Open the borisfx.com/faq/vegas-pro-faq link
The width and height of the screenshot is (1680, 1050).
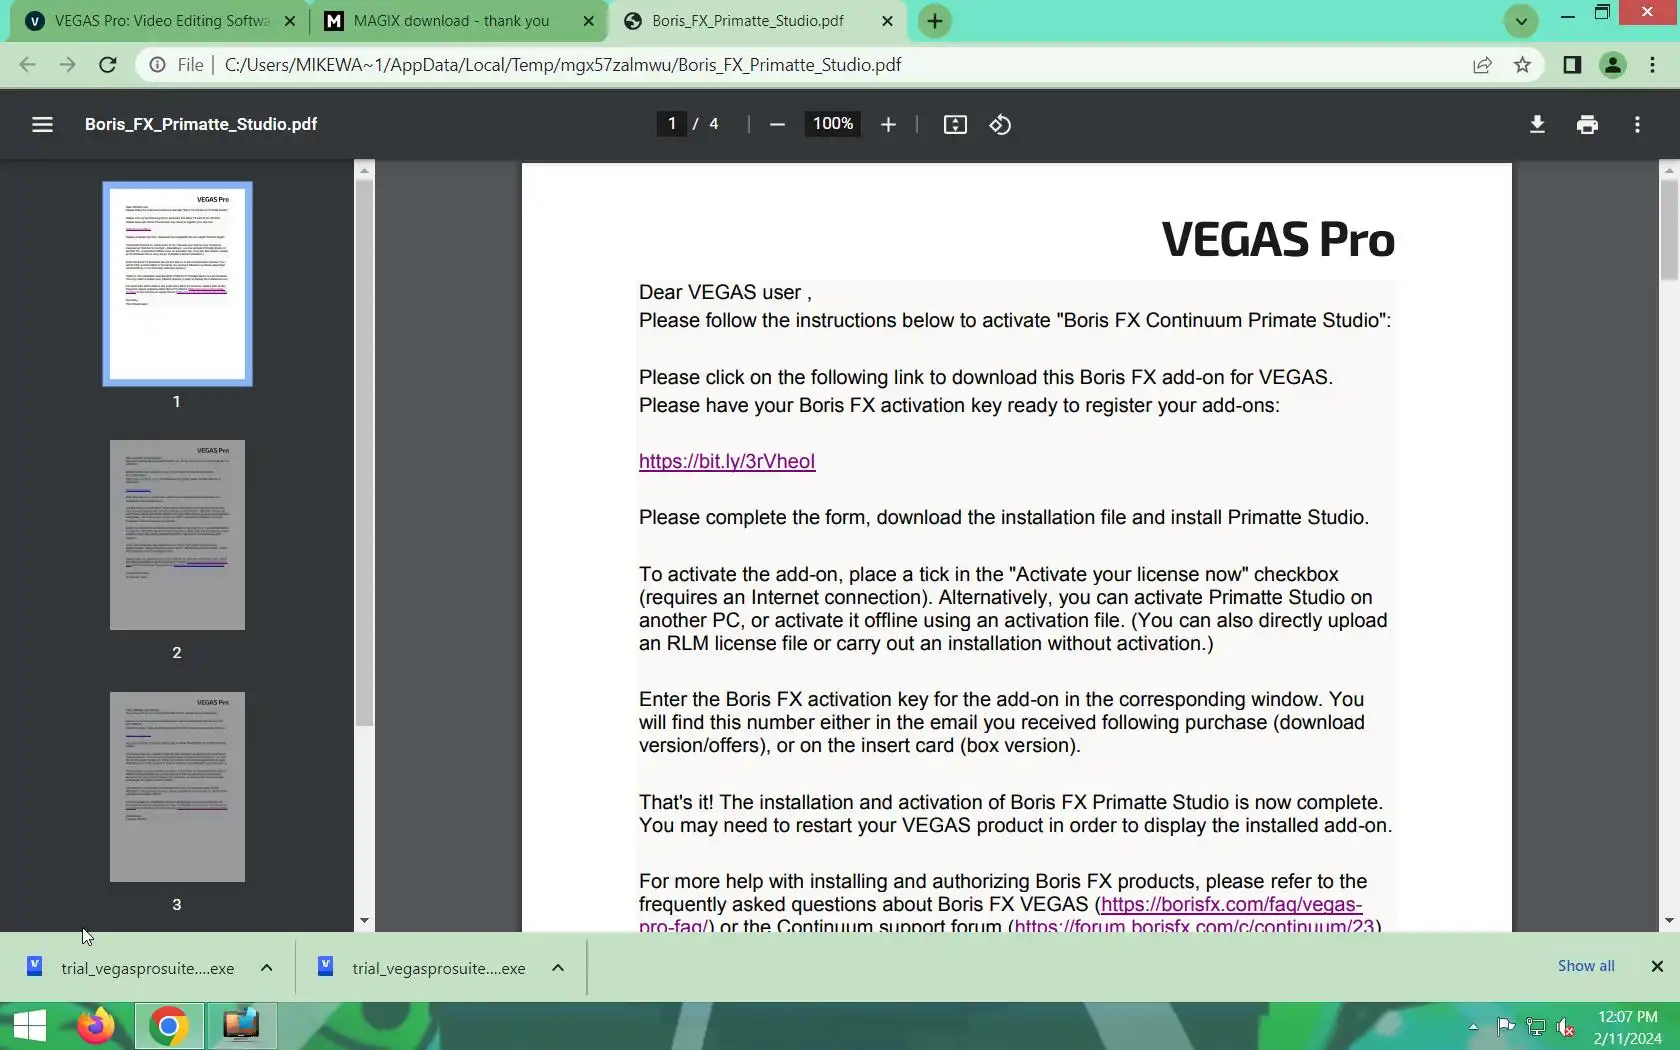[1231, 905]
